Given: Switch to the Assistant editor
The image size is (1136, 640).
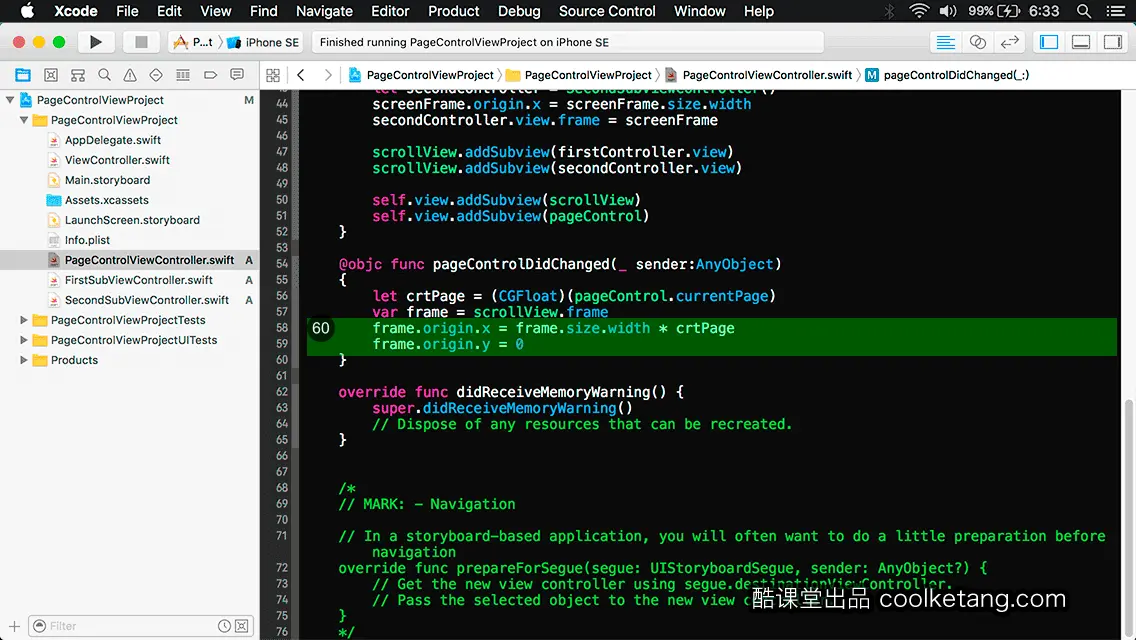Looking at the screenshot, I should 977,42.
